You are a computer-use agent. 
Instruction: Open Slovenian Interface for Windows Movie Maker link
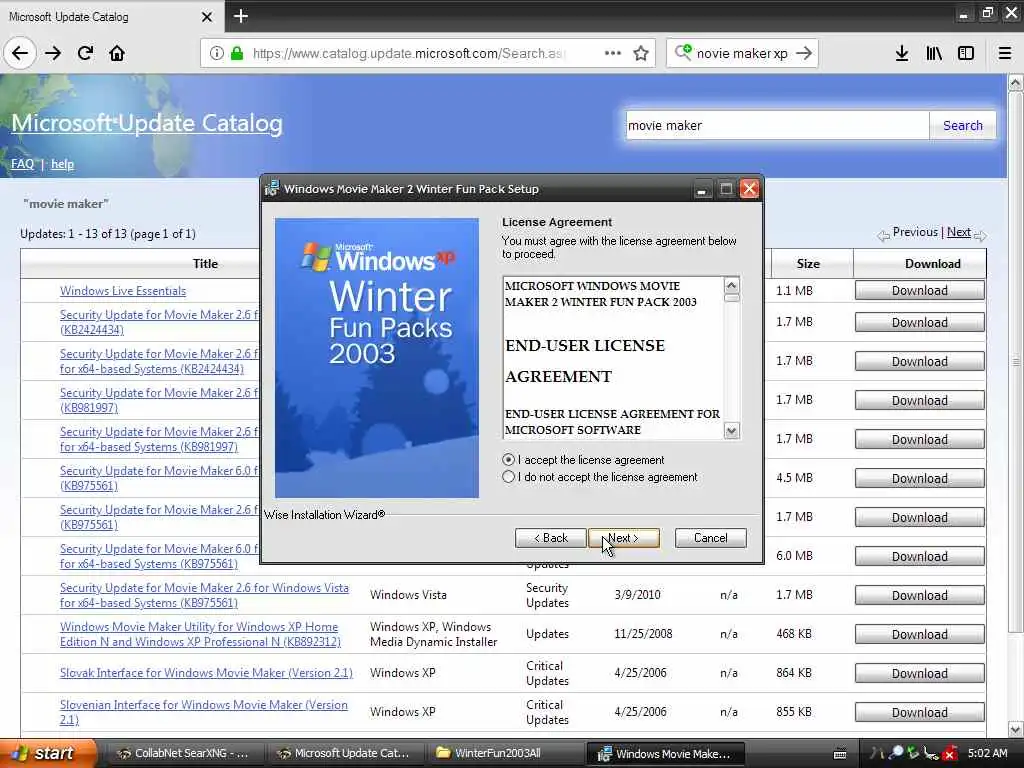point(203,712)
